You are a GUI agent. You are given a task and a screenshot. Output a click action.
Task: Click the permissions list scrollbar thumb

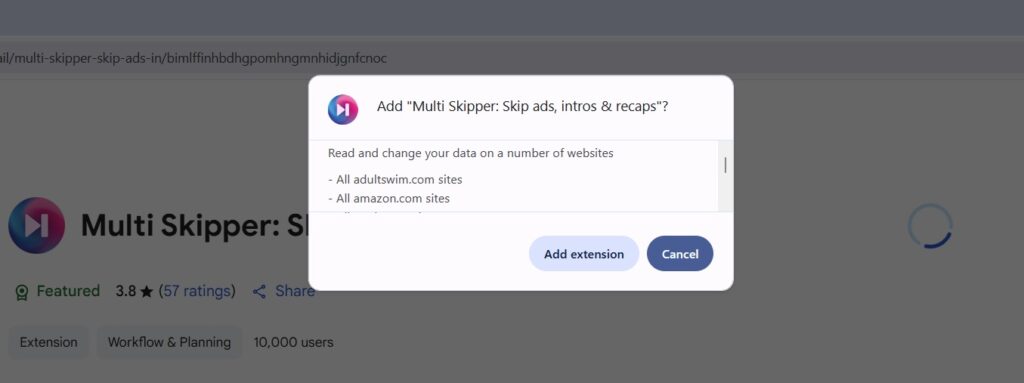[725, 165]
